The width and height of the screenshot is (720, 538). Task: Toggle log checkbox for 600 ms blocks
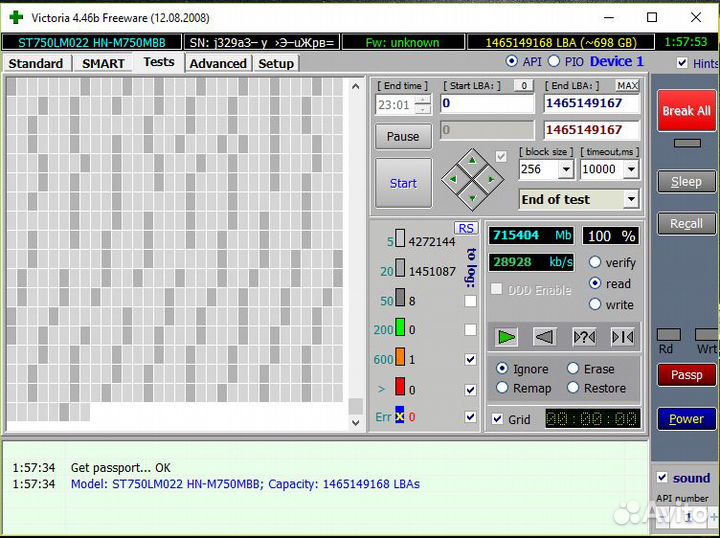tap(470, 360)
